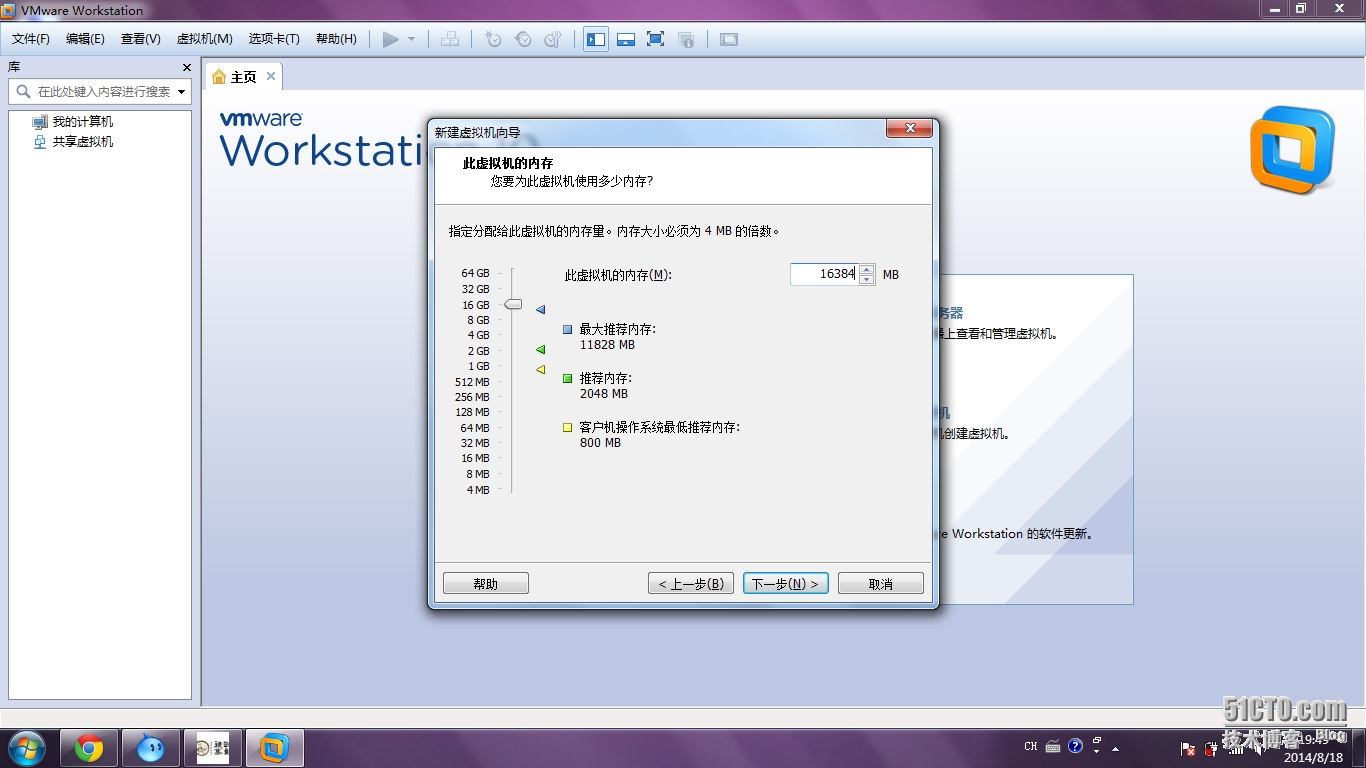
Task: Click the blue help icon in system tray
Action: [x=1075, y=746]
